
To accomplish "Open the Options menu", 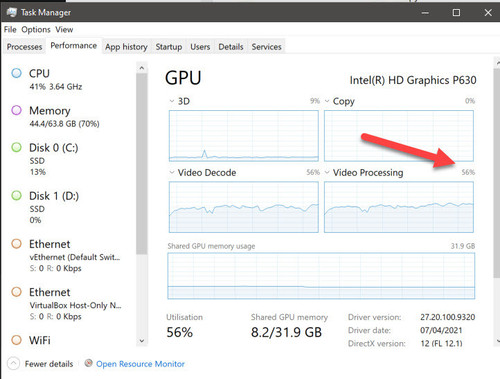I will click(x=36, y=30).
